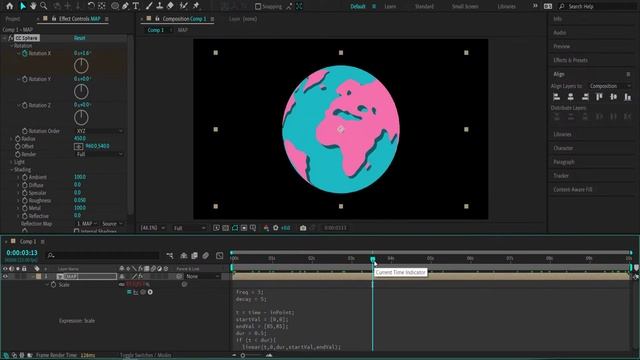
Task: Open the Rotation Order XYZ dropdown
Action: pyautogui.click(x=99, y=131)
